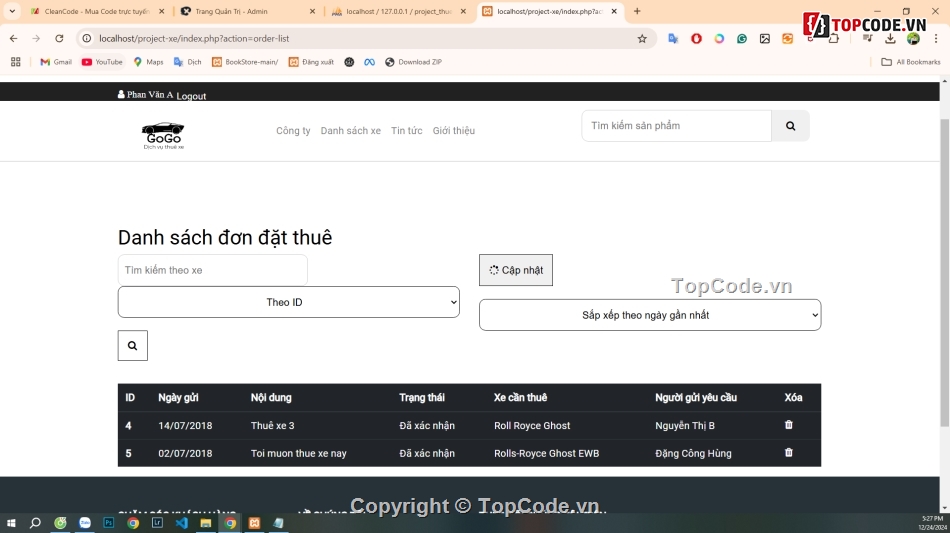Click 'Trạng thái' column header

coord(422,397)
